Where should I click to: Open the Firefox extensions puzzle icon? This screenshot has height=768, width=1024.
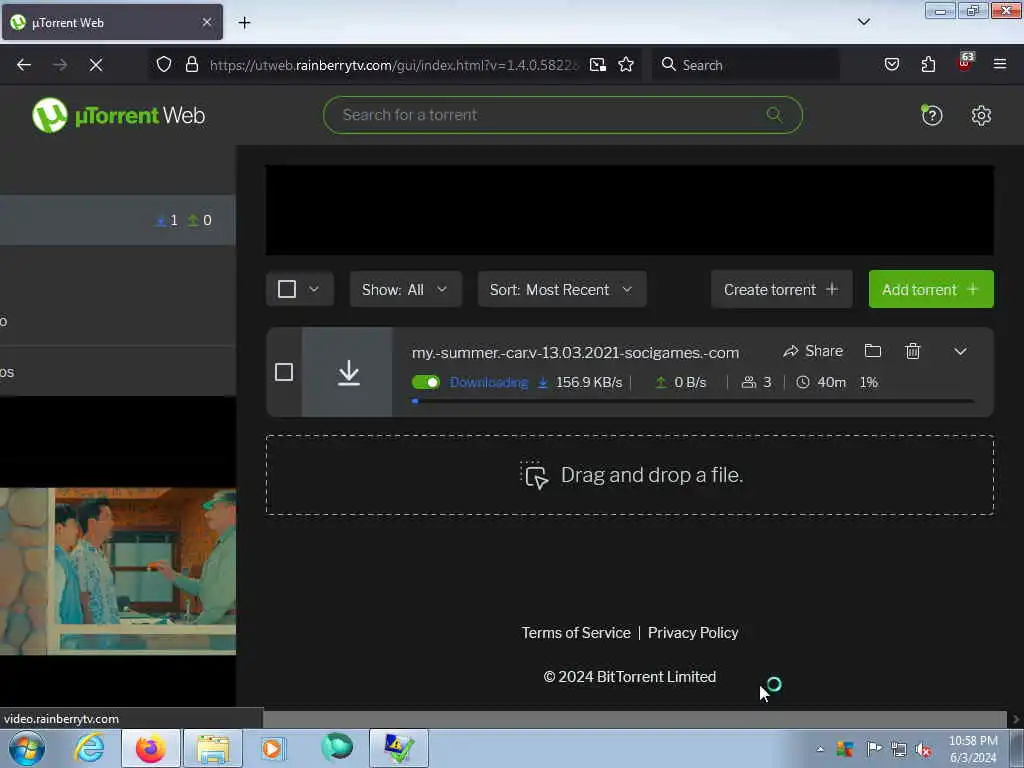coord(928,65)
